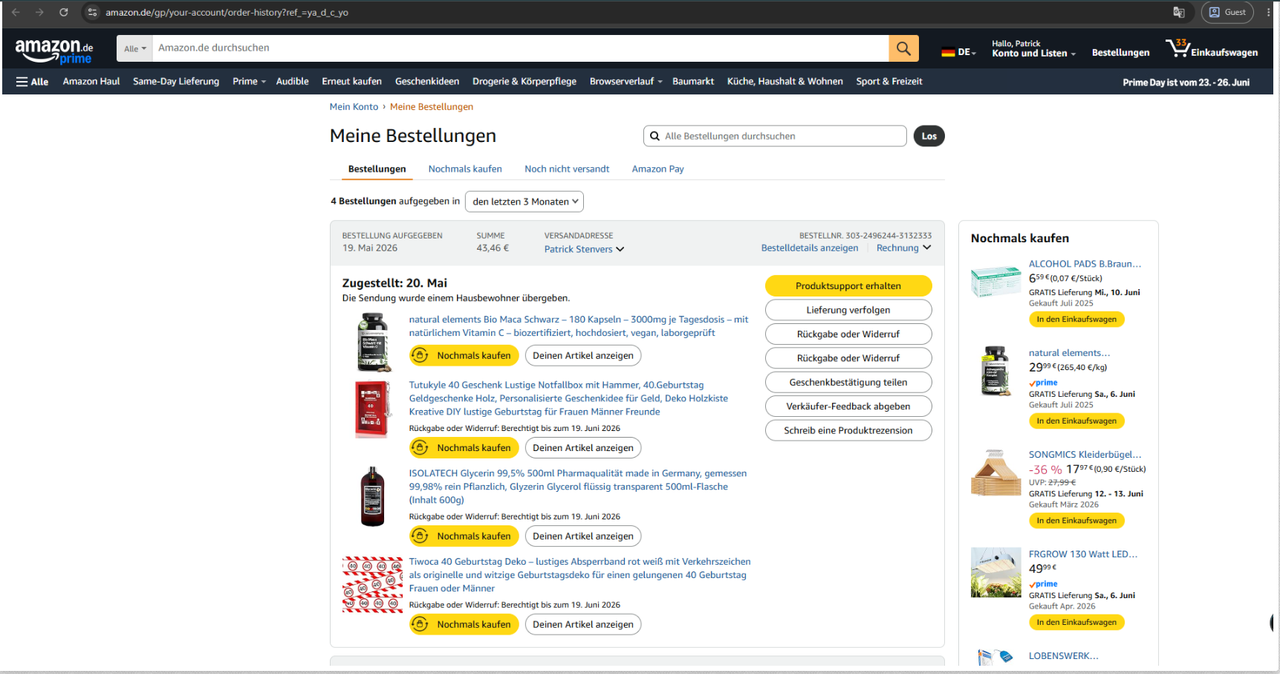The image size is (1280, 674).
Task: Click the ISOLATECH Glycerin bottle image
Action: [x=373, y=496]
